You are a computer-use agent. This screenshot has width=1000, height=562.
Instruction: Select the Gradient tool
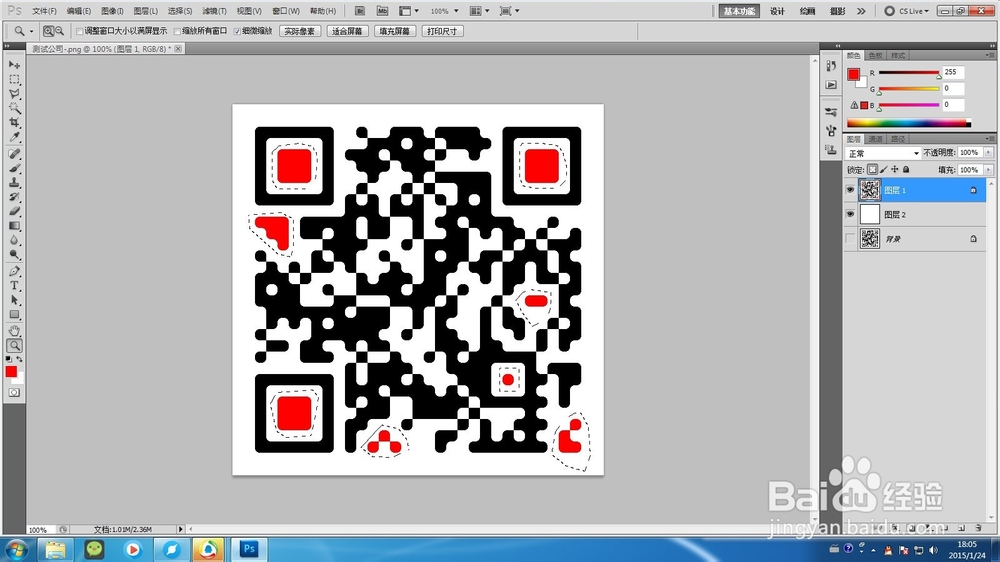(x=14, y=226)
